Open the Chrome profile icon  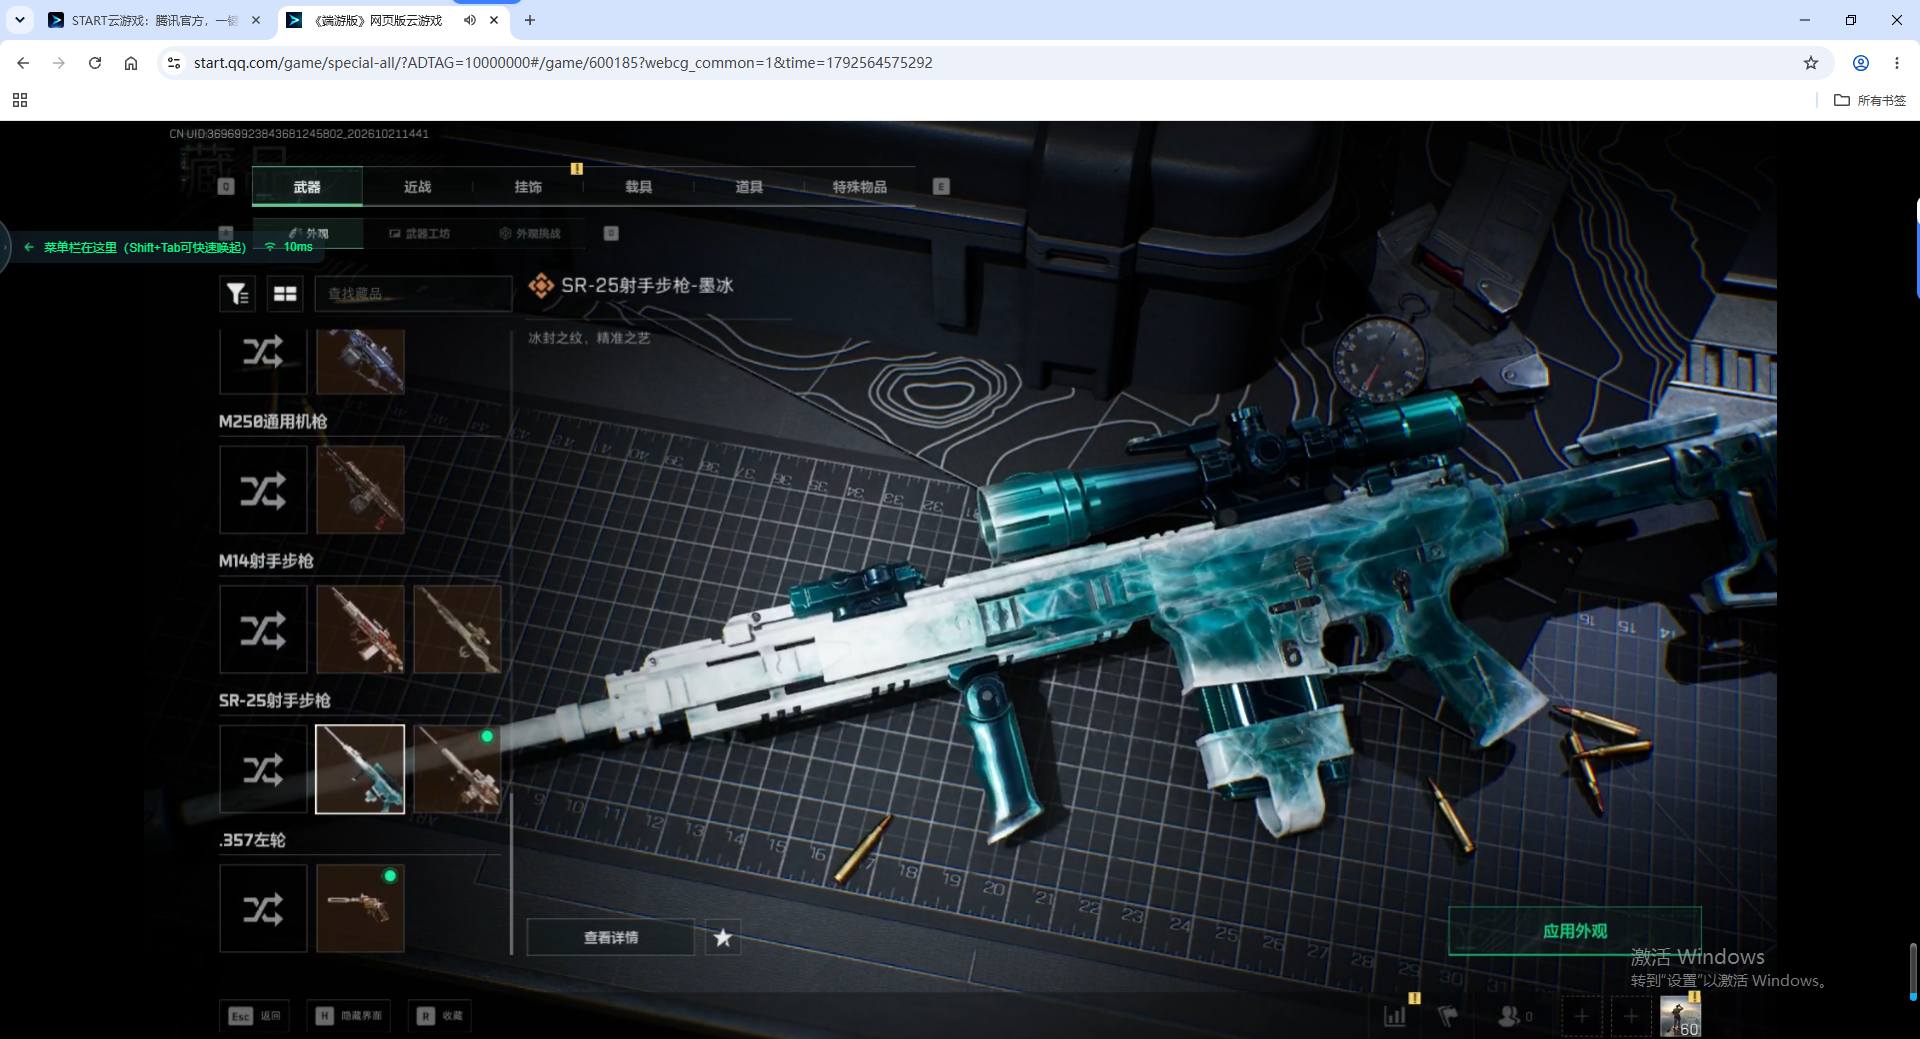coord(1861,62)
